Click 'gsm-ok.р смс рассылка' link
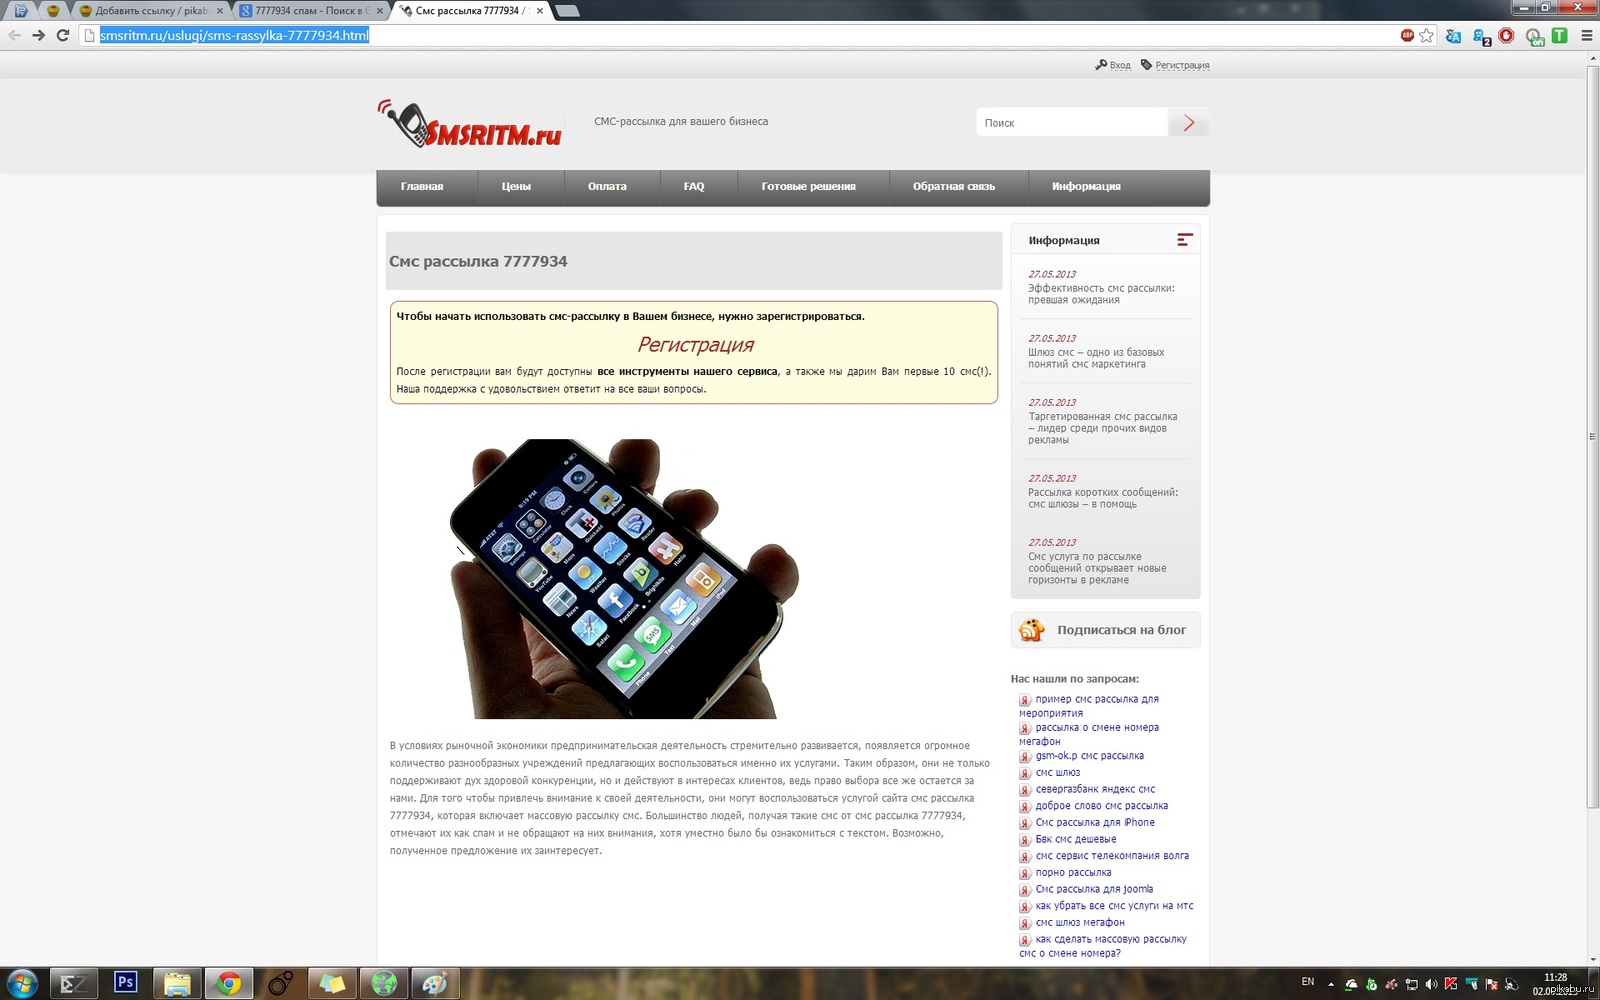Viewport: 1600px width, 1000px height. (x=1089, y=756)
